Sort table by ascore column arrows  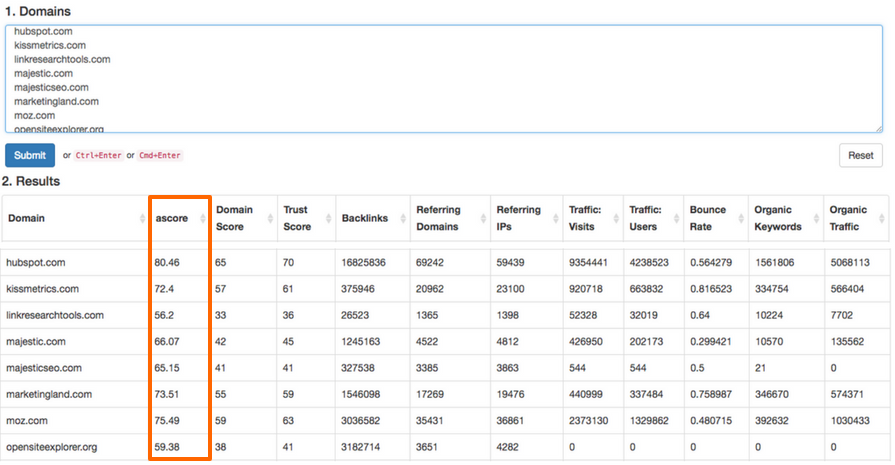[x=202, y=218]
